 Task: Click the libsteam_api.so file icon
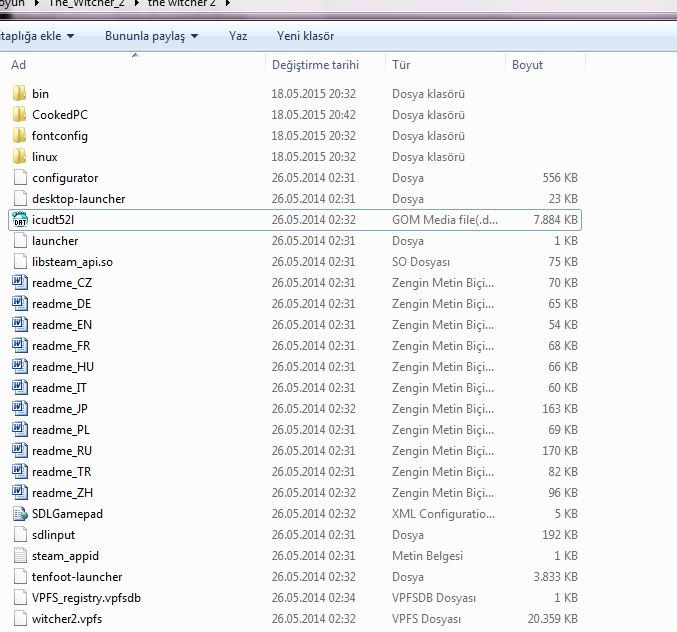(20, 262)
